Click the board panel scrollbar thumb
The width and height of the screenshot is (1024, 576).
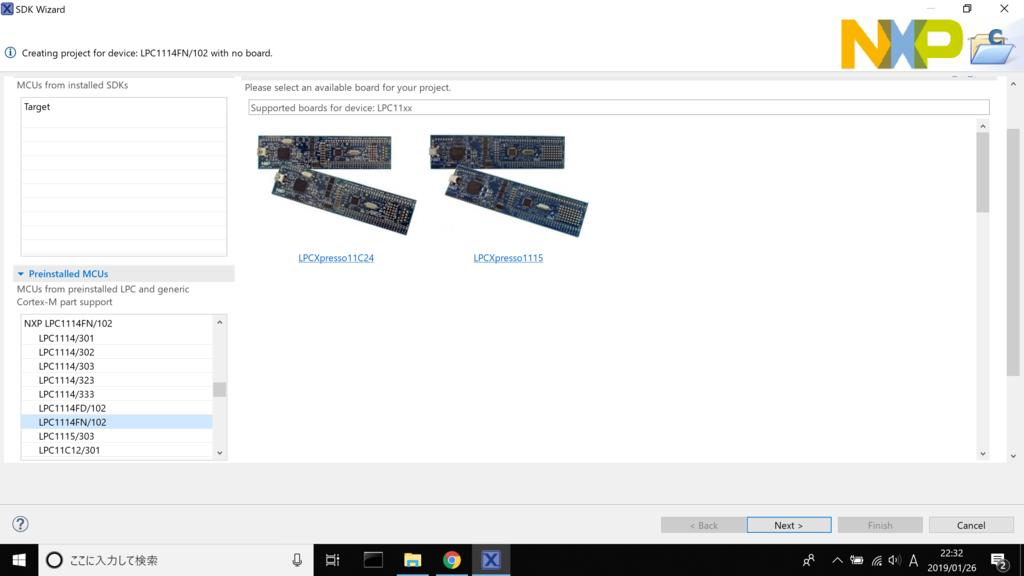pos(983,172)
